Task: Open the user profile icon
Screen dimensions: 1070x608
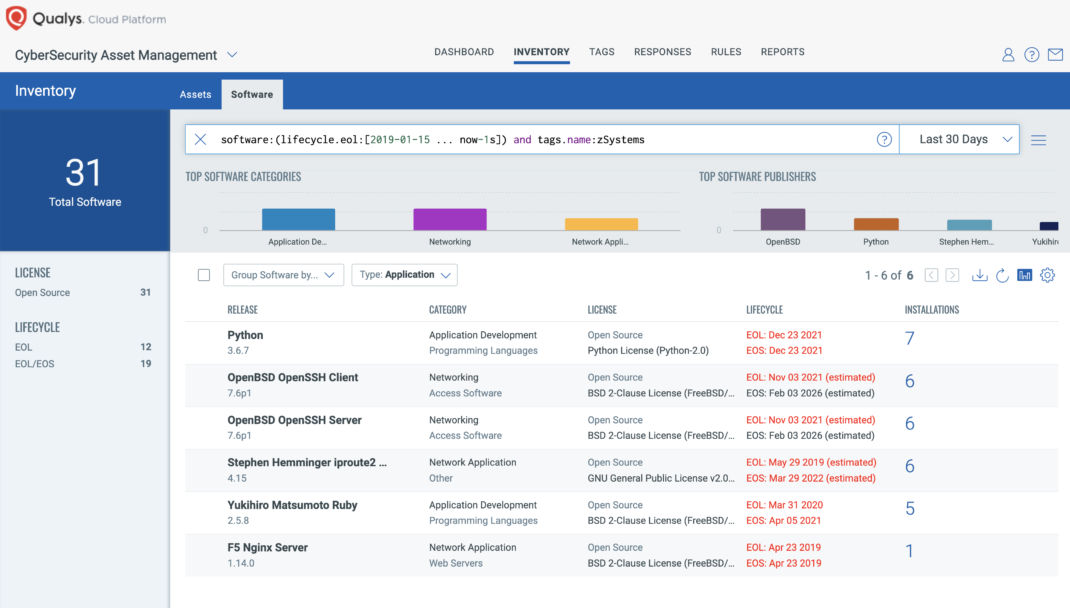Action: pos(1007,55)
